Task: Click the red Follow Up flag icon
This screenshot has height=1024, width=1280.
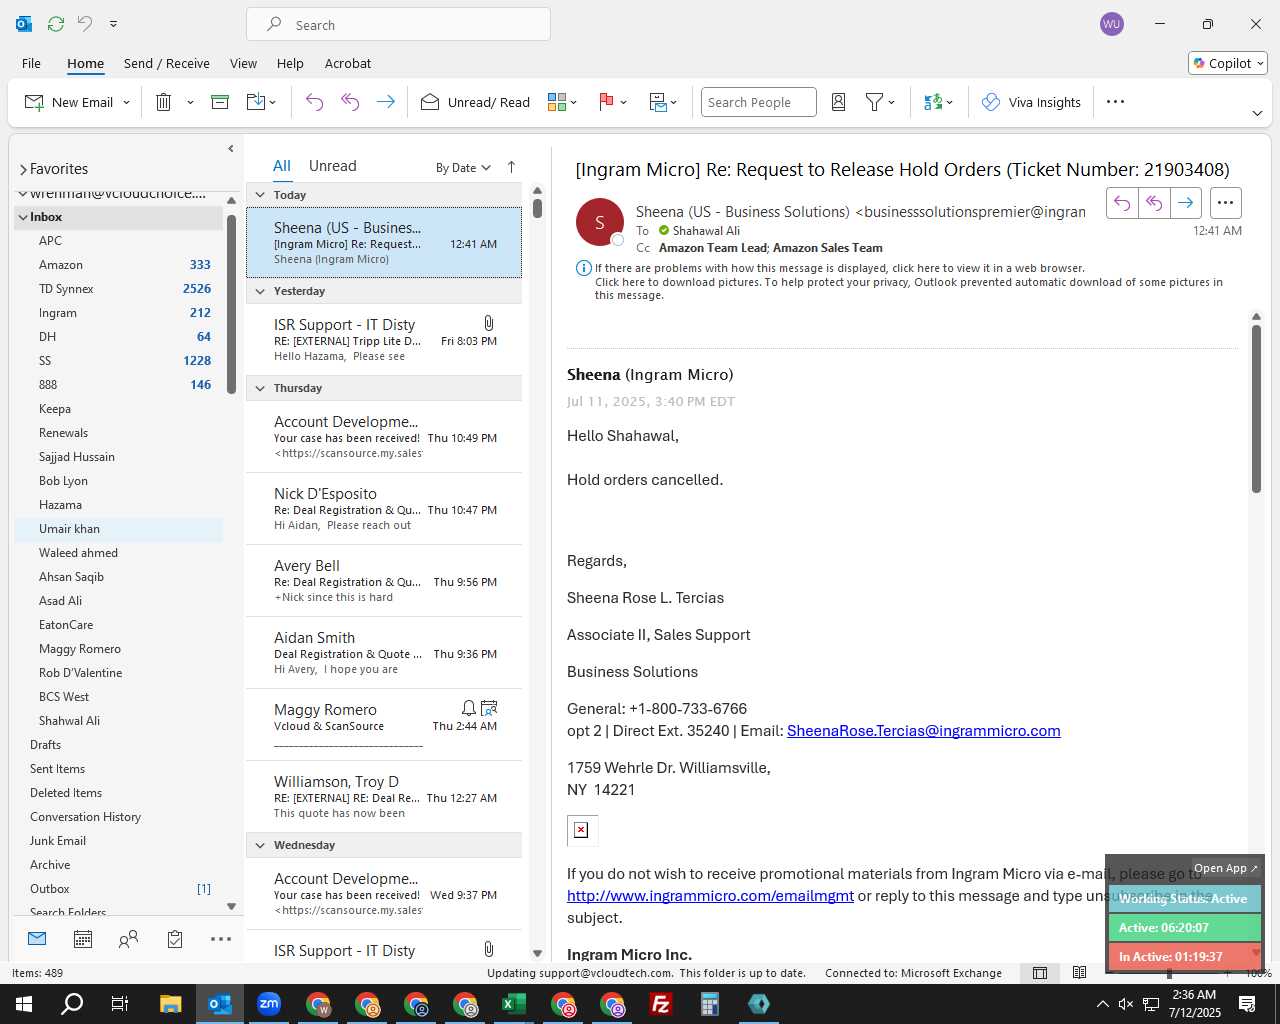Action: point(605,102)
